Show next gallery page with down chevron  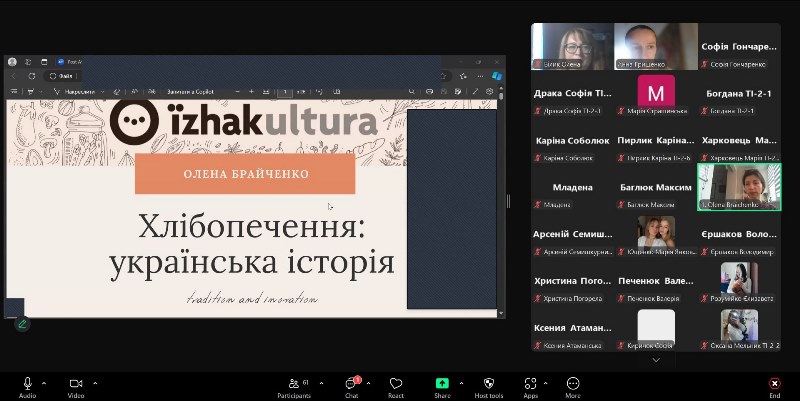click(656, 360)
